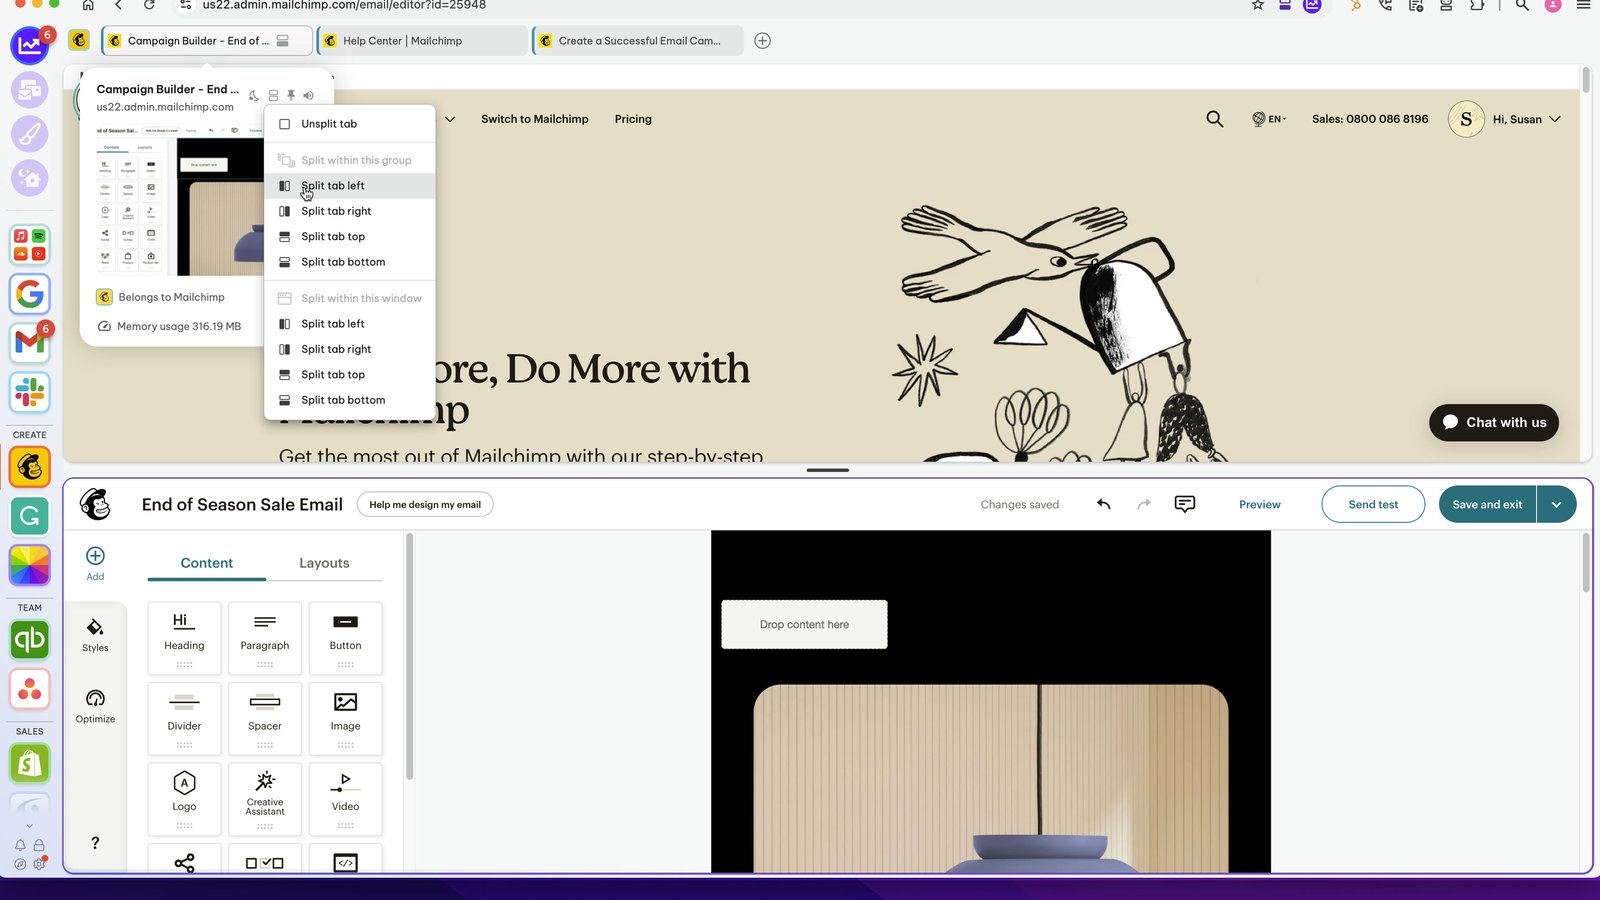Open the EN language selector
The image size is (1600, 900).
[1269, 119]
